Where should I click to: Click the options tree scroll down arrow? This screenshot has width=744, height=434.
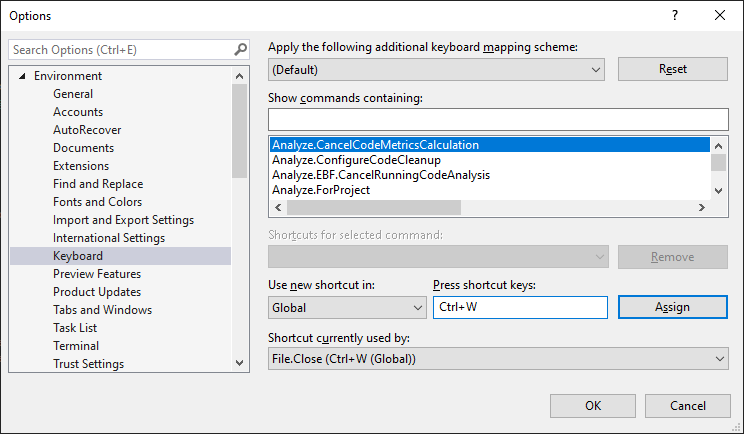click(x=240, y=363)
